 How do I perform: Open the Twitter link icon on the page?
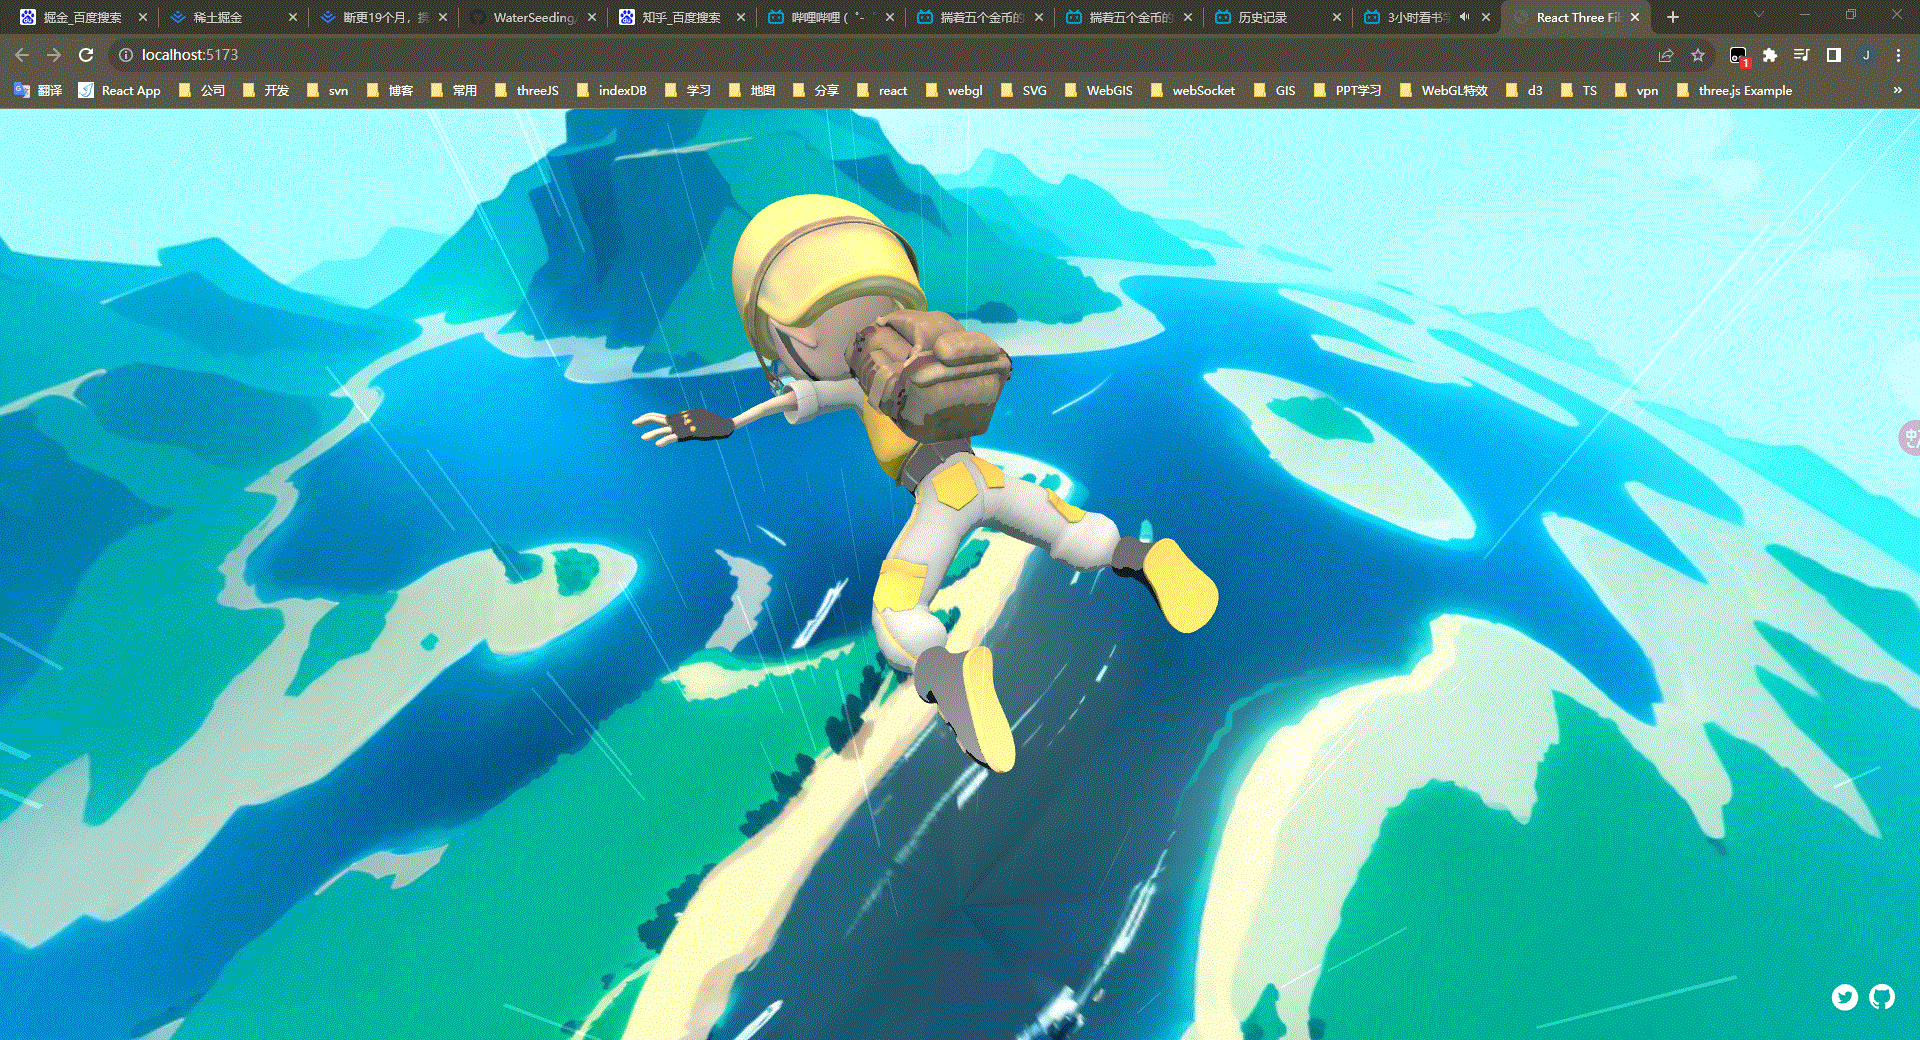pyautogui.click(x=1845, y=997)
